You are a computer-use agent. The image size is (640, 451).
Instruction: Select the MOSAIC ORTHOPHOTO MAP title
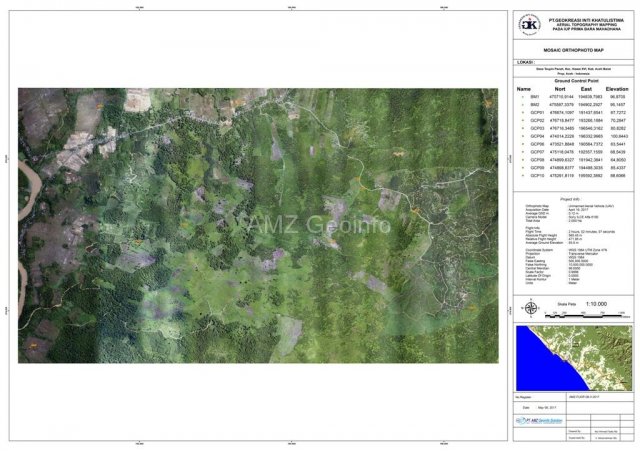(571, 48)
